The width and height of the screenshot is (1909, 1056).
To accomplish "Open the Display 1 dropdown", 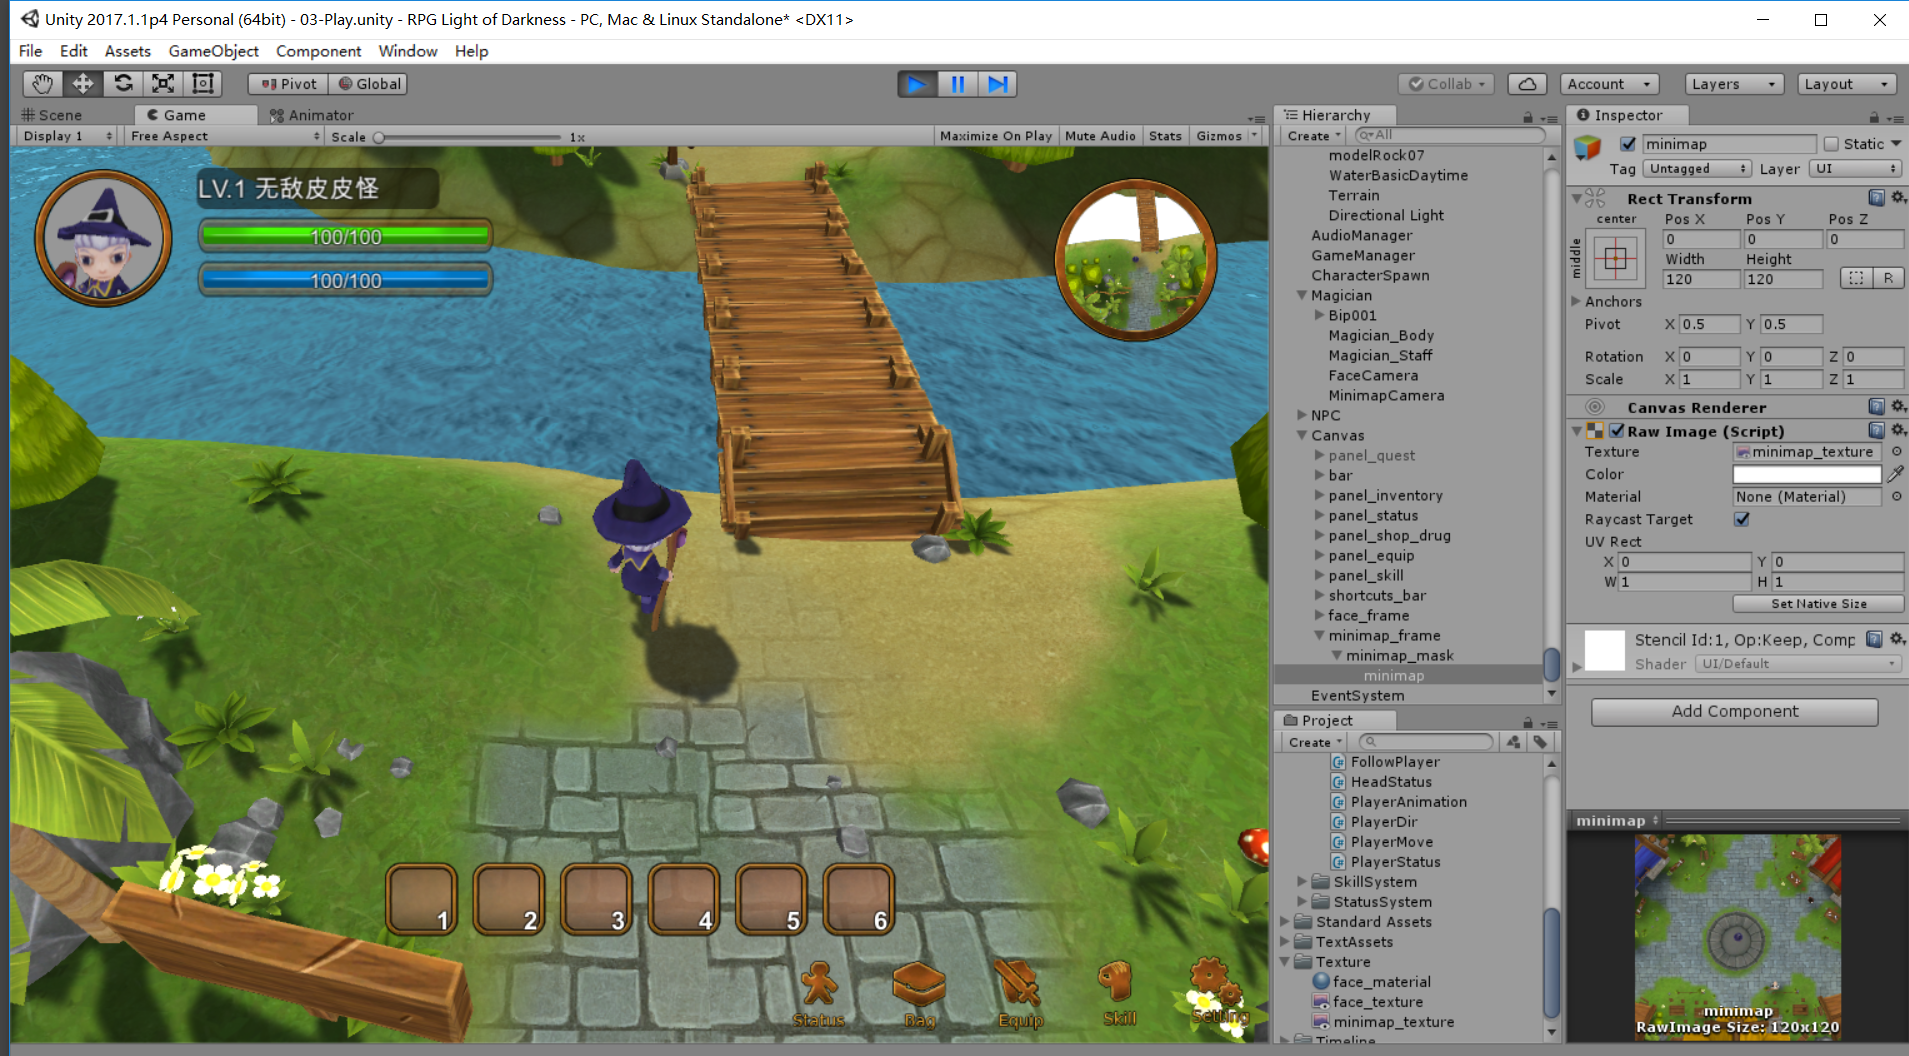I will (66, 136).
